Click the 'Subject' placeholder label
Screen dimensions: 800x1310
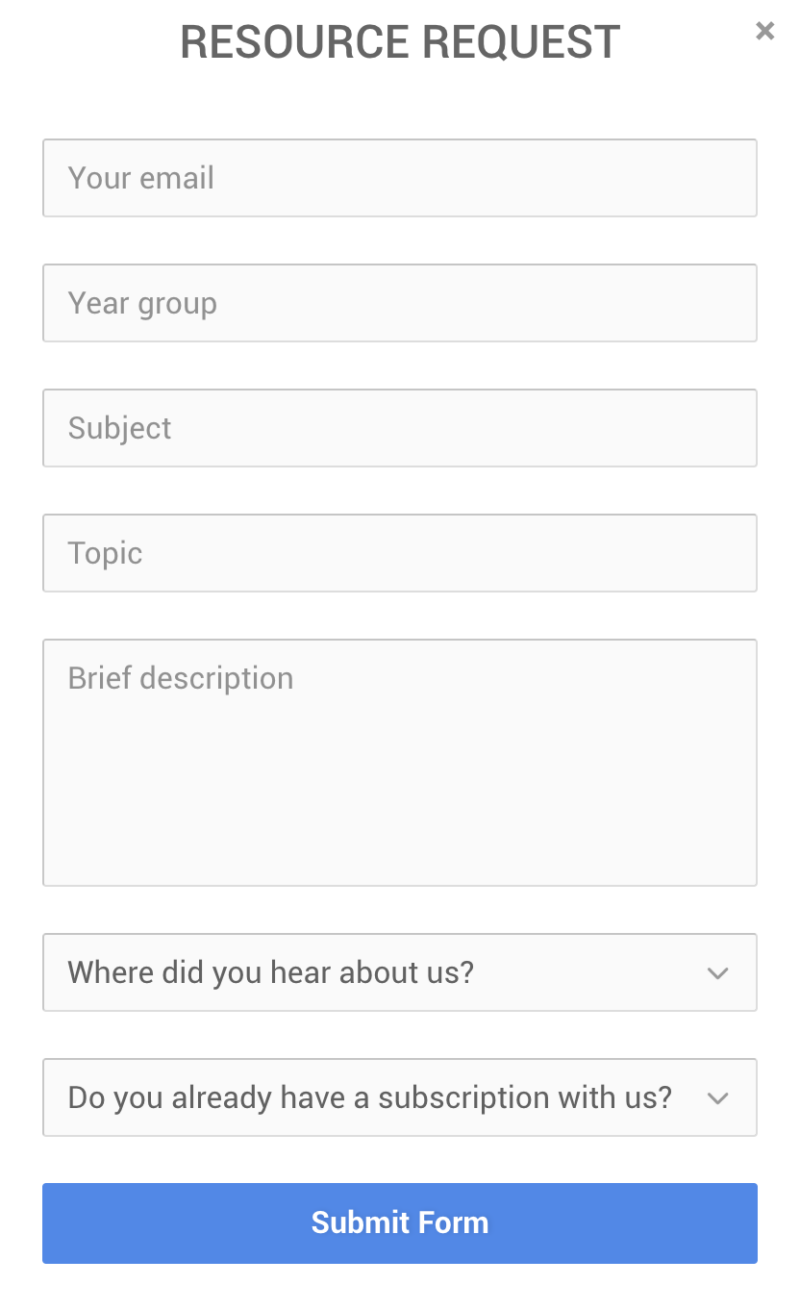click(x=120, y=428)
